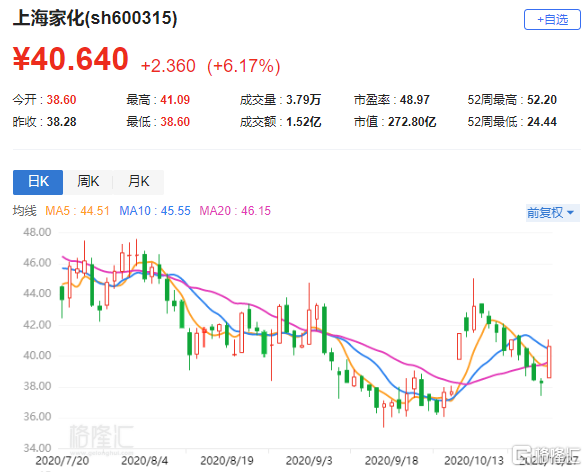The image size is (587, 472).
Task: Open the 前复权 adjustment dropdown
Action: click(x=553, y=213)
